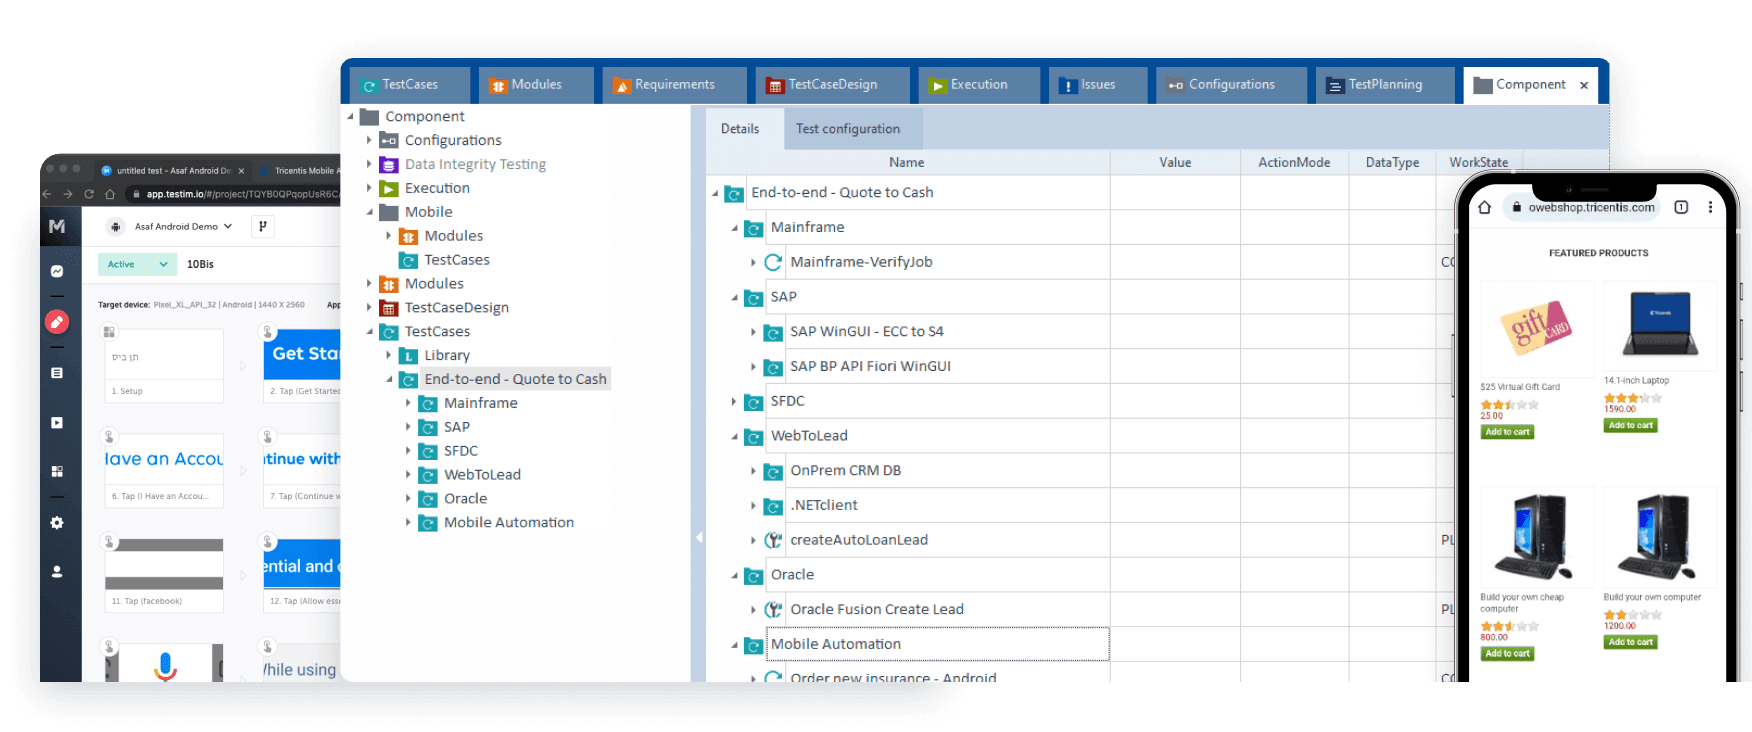Add $25 Virtual Gift Card to cart
Screen dimensions: 1752x732
click(1507, 432)
